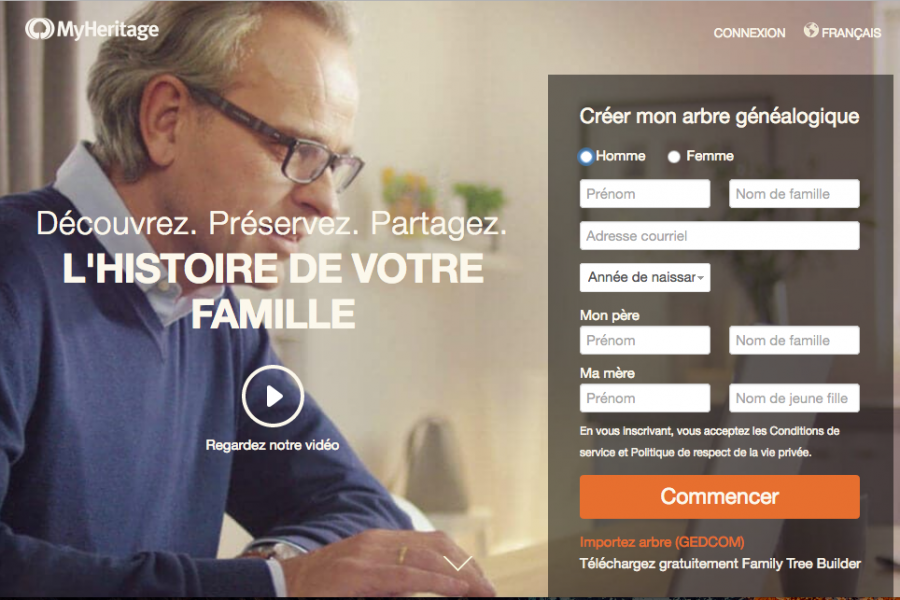Select the Homme radio button

(586, 156)
